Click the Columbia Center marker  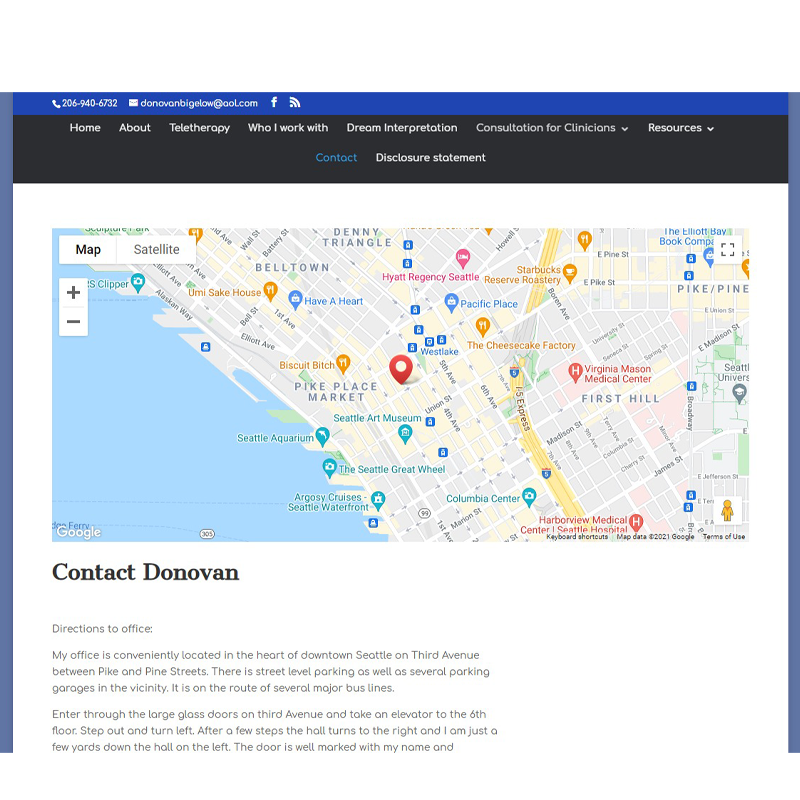(x=530, y=496)
